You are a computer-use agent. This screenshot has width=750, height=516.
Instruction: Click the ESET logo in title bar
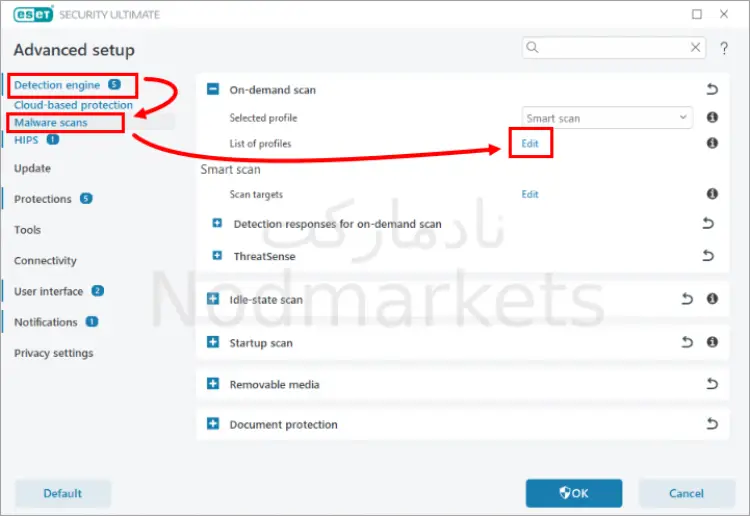point(33,14)
